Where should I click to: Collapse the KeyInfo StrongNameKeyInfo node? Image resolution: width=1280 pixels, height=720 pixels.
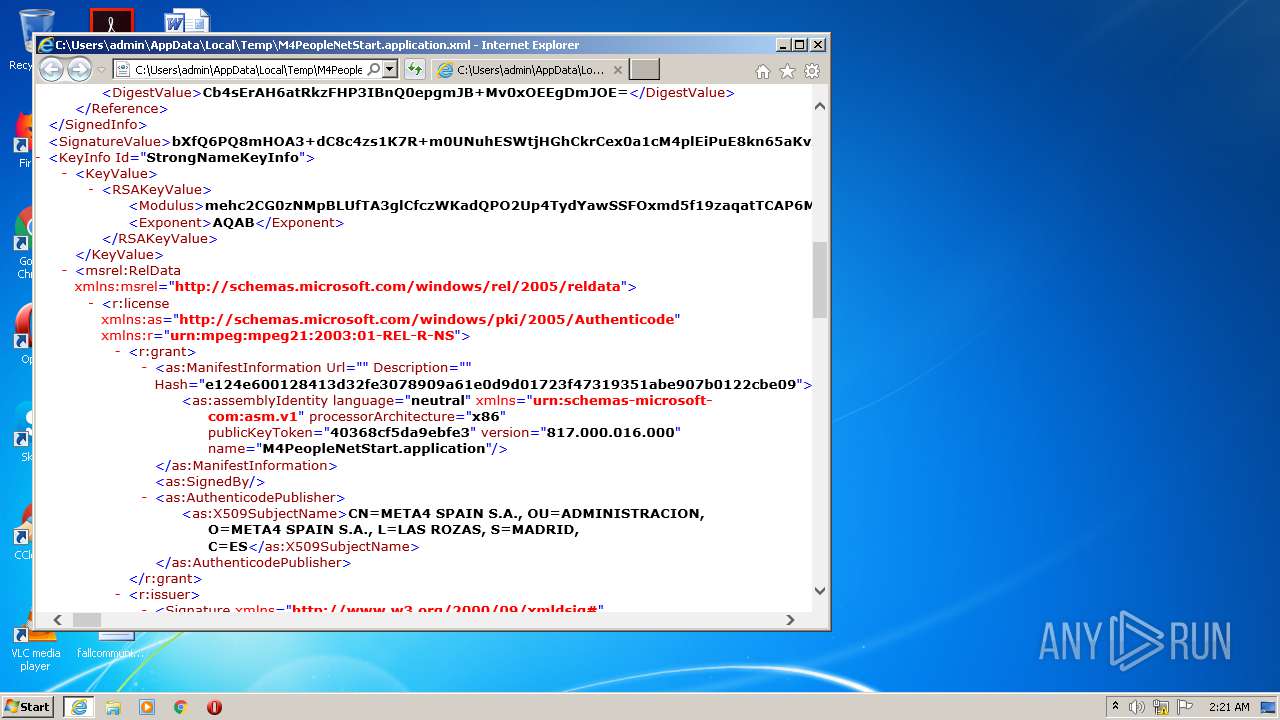pos(38,157)
